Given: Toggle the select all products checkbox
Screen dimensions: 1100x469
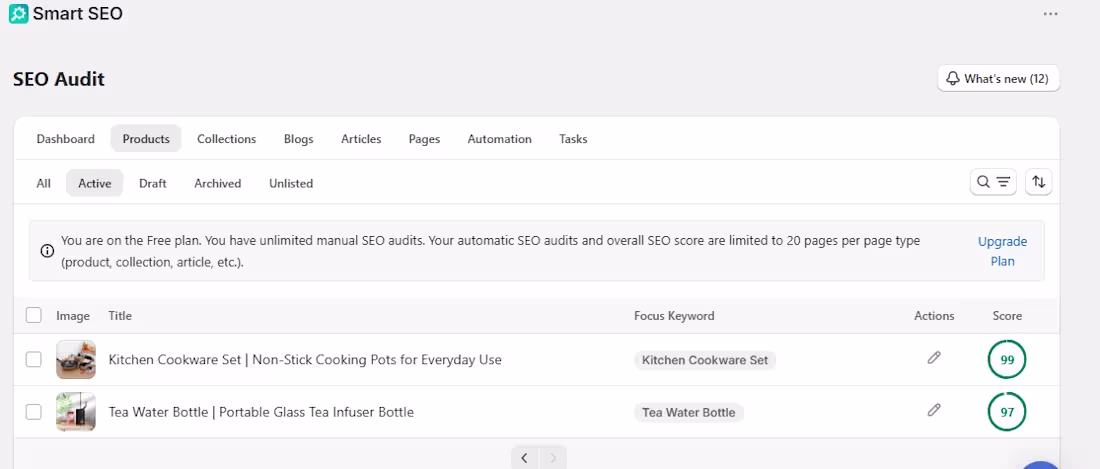Looking at the screenshot, I should click(34, 315).
